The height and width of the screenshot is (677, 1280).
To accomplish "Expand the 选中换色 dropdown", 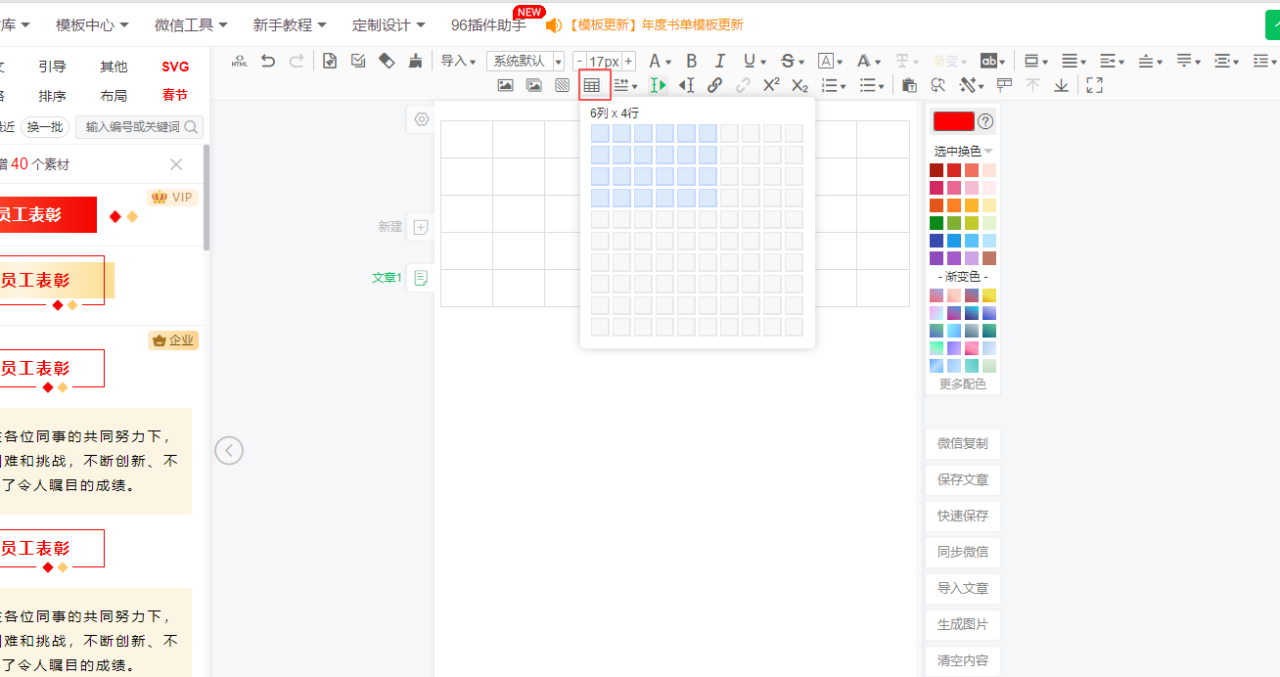I will [x=963, y=151].
